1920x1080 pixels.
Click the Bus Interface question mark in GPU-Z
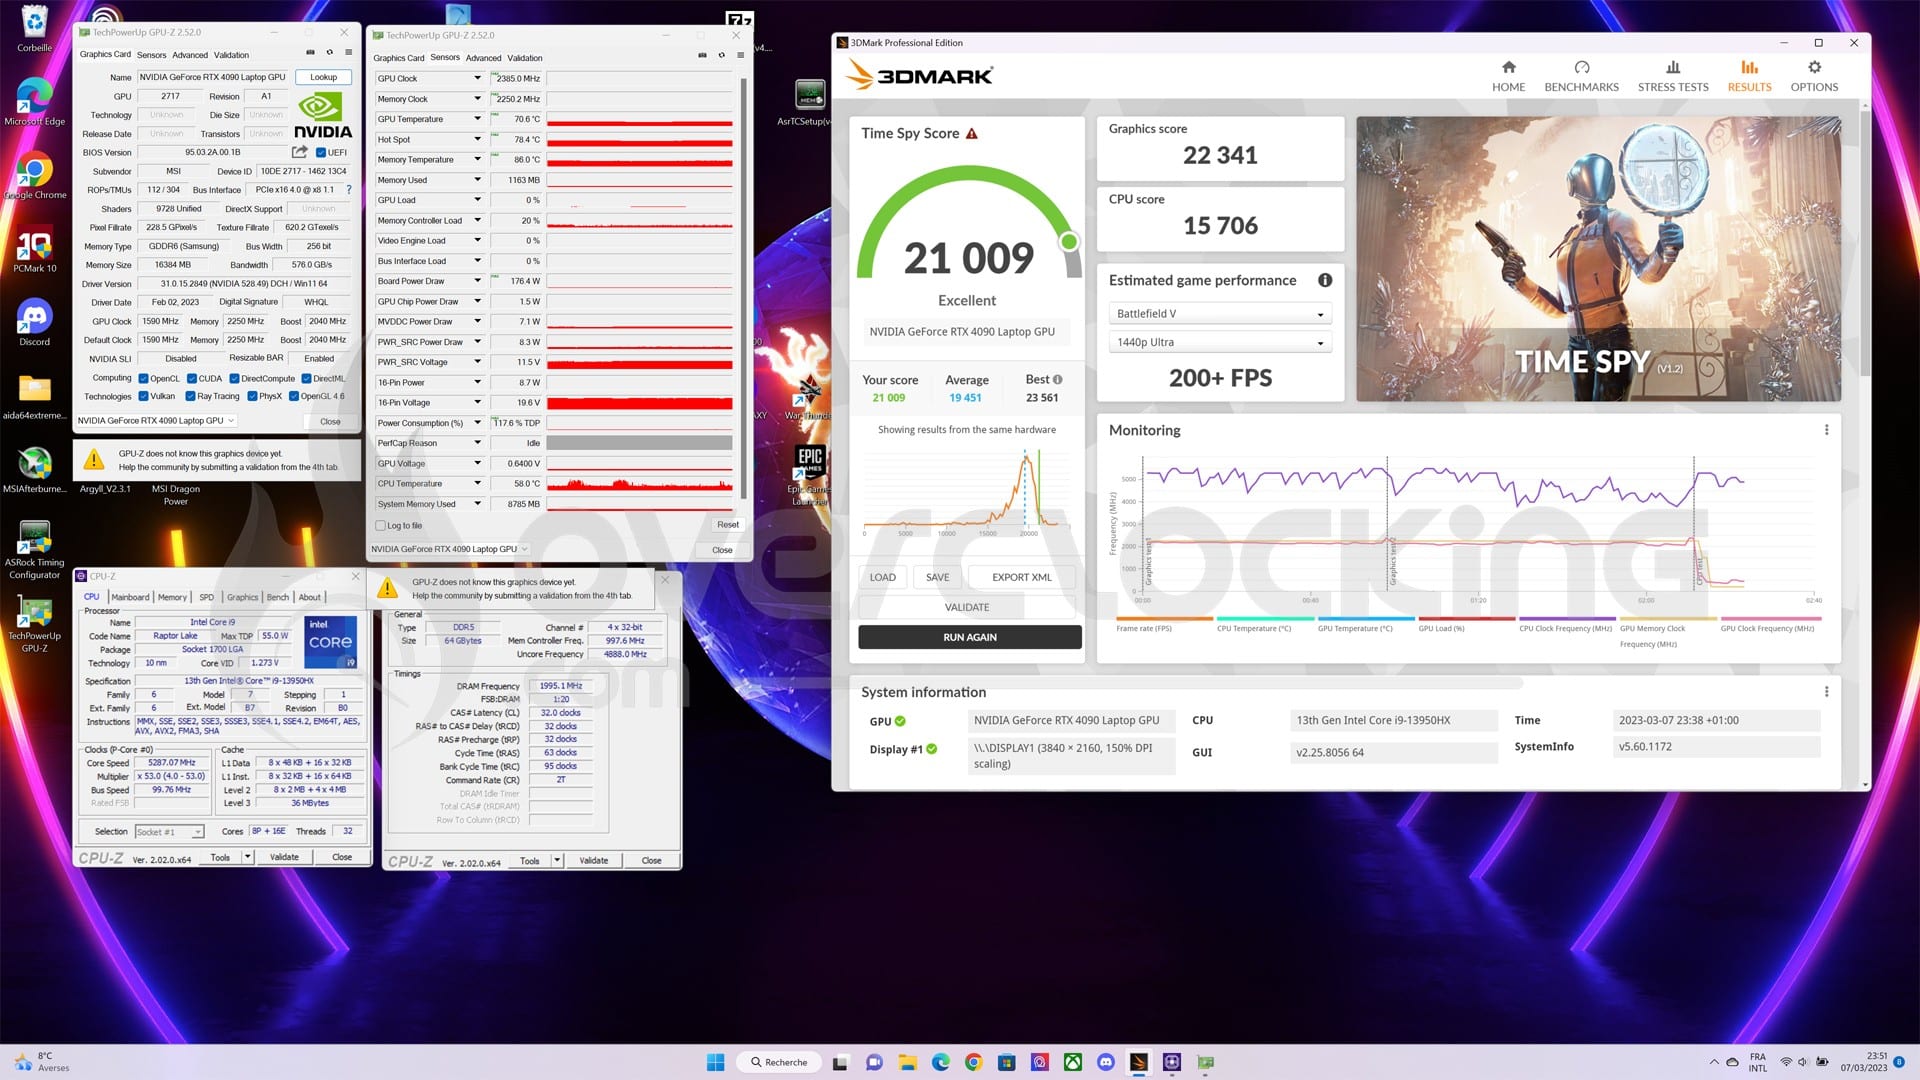pyautogui.click(x=348, y=189)
